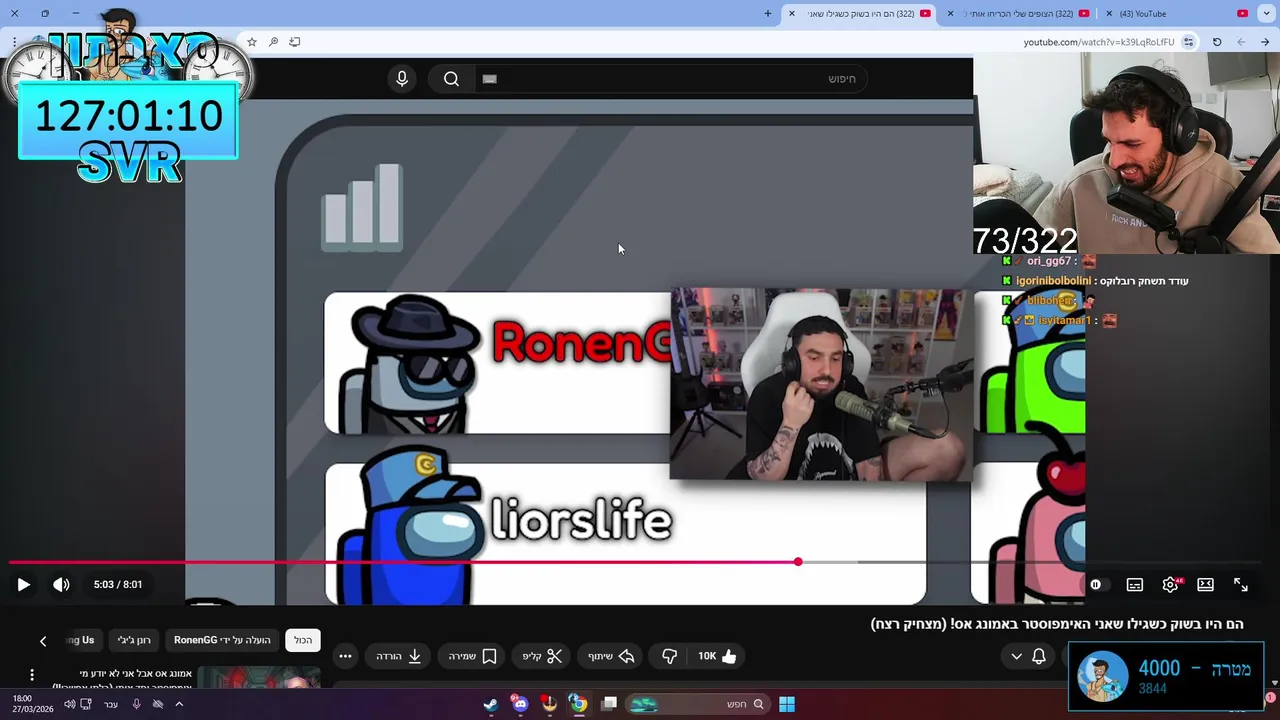Image resolution: width=1280 pixels, height=720 pixels.
Task: Dislike the video with the thumbs-down icon
Action: 669,656
